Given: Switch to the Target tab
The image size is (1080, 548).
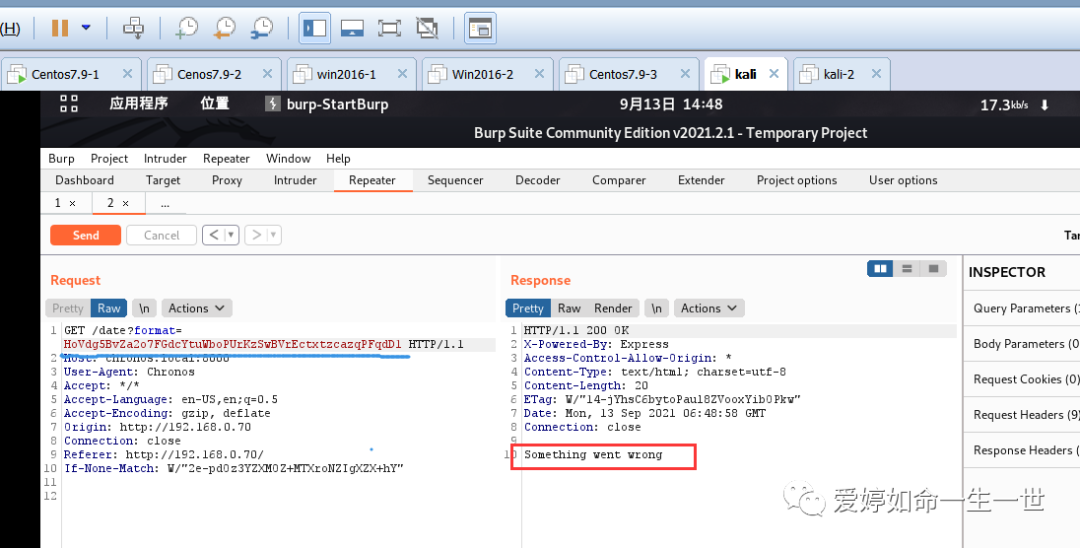Looking at the screenshot, I should (x=163, y=180).
